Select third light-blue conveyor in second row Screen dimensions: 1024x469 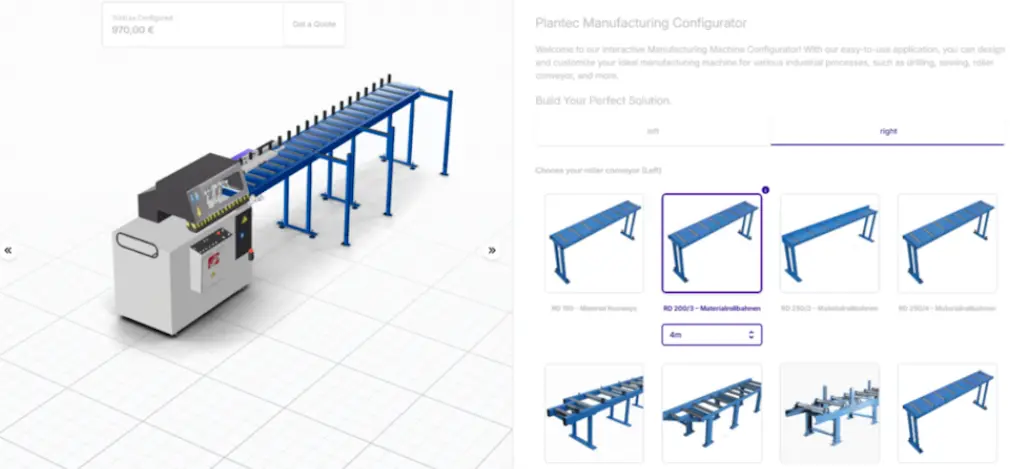(x=829, y=413)
